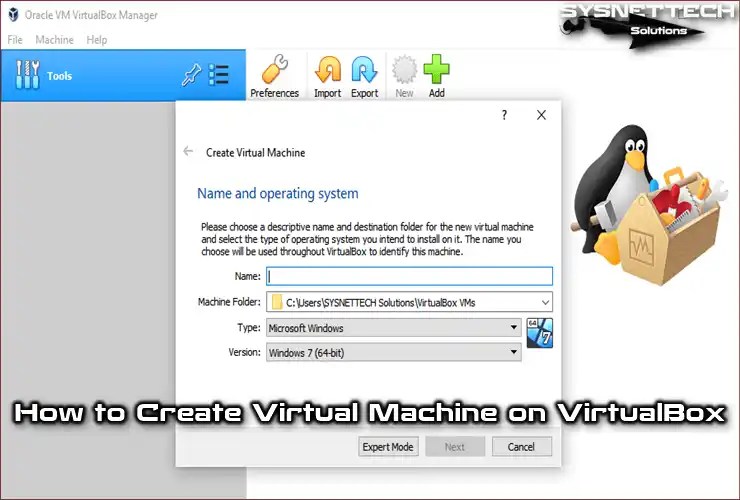Click the VirtualBox logo in title bar

tap(13, 15)
